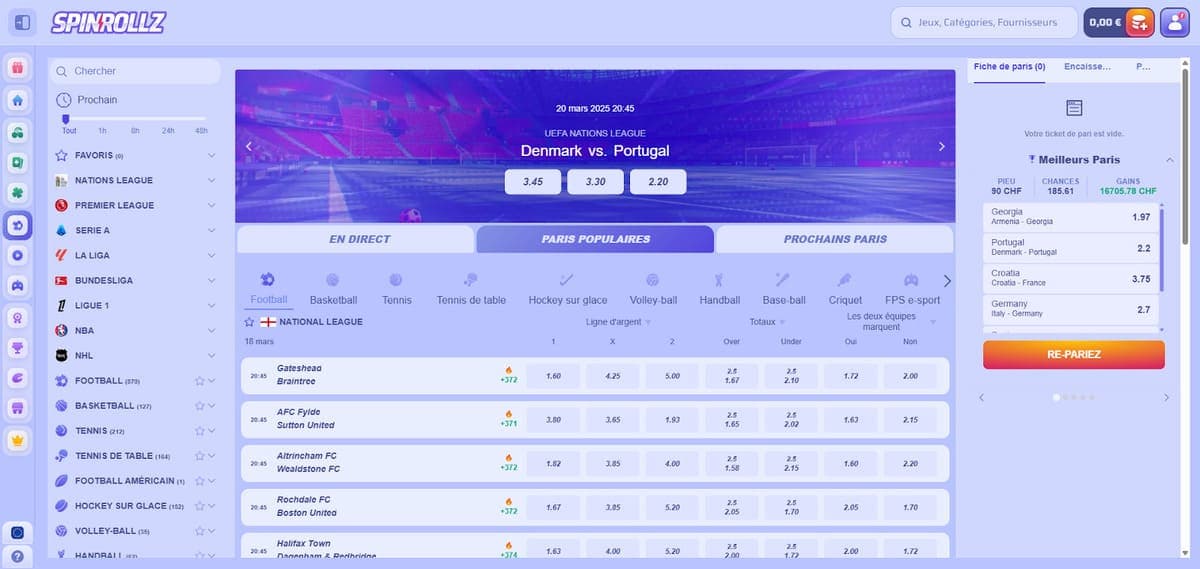This screenshot has width=1200, height=569.
Task: Bet on Portugal win at 2.20 in banner
Action: (x=658, y=182)
